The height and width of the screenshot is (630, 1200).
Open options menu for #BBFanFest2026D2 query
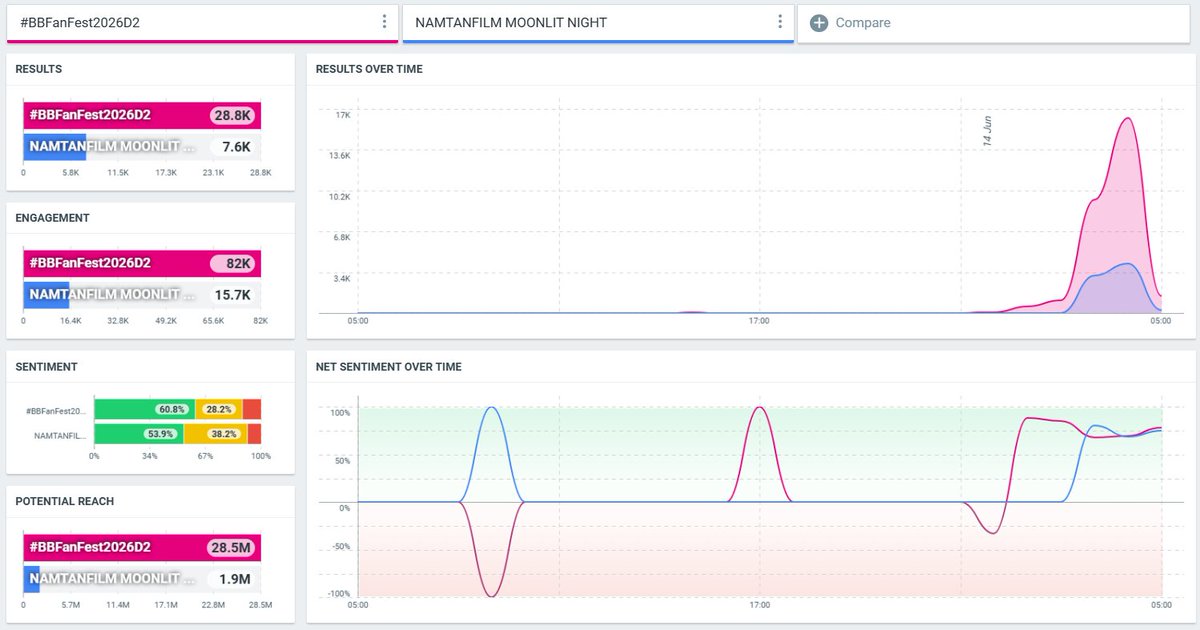(384, 22)
